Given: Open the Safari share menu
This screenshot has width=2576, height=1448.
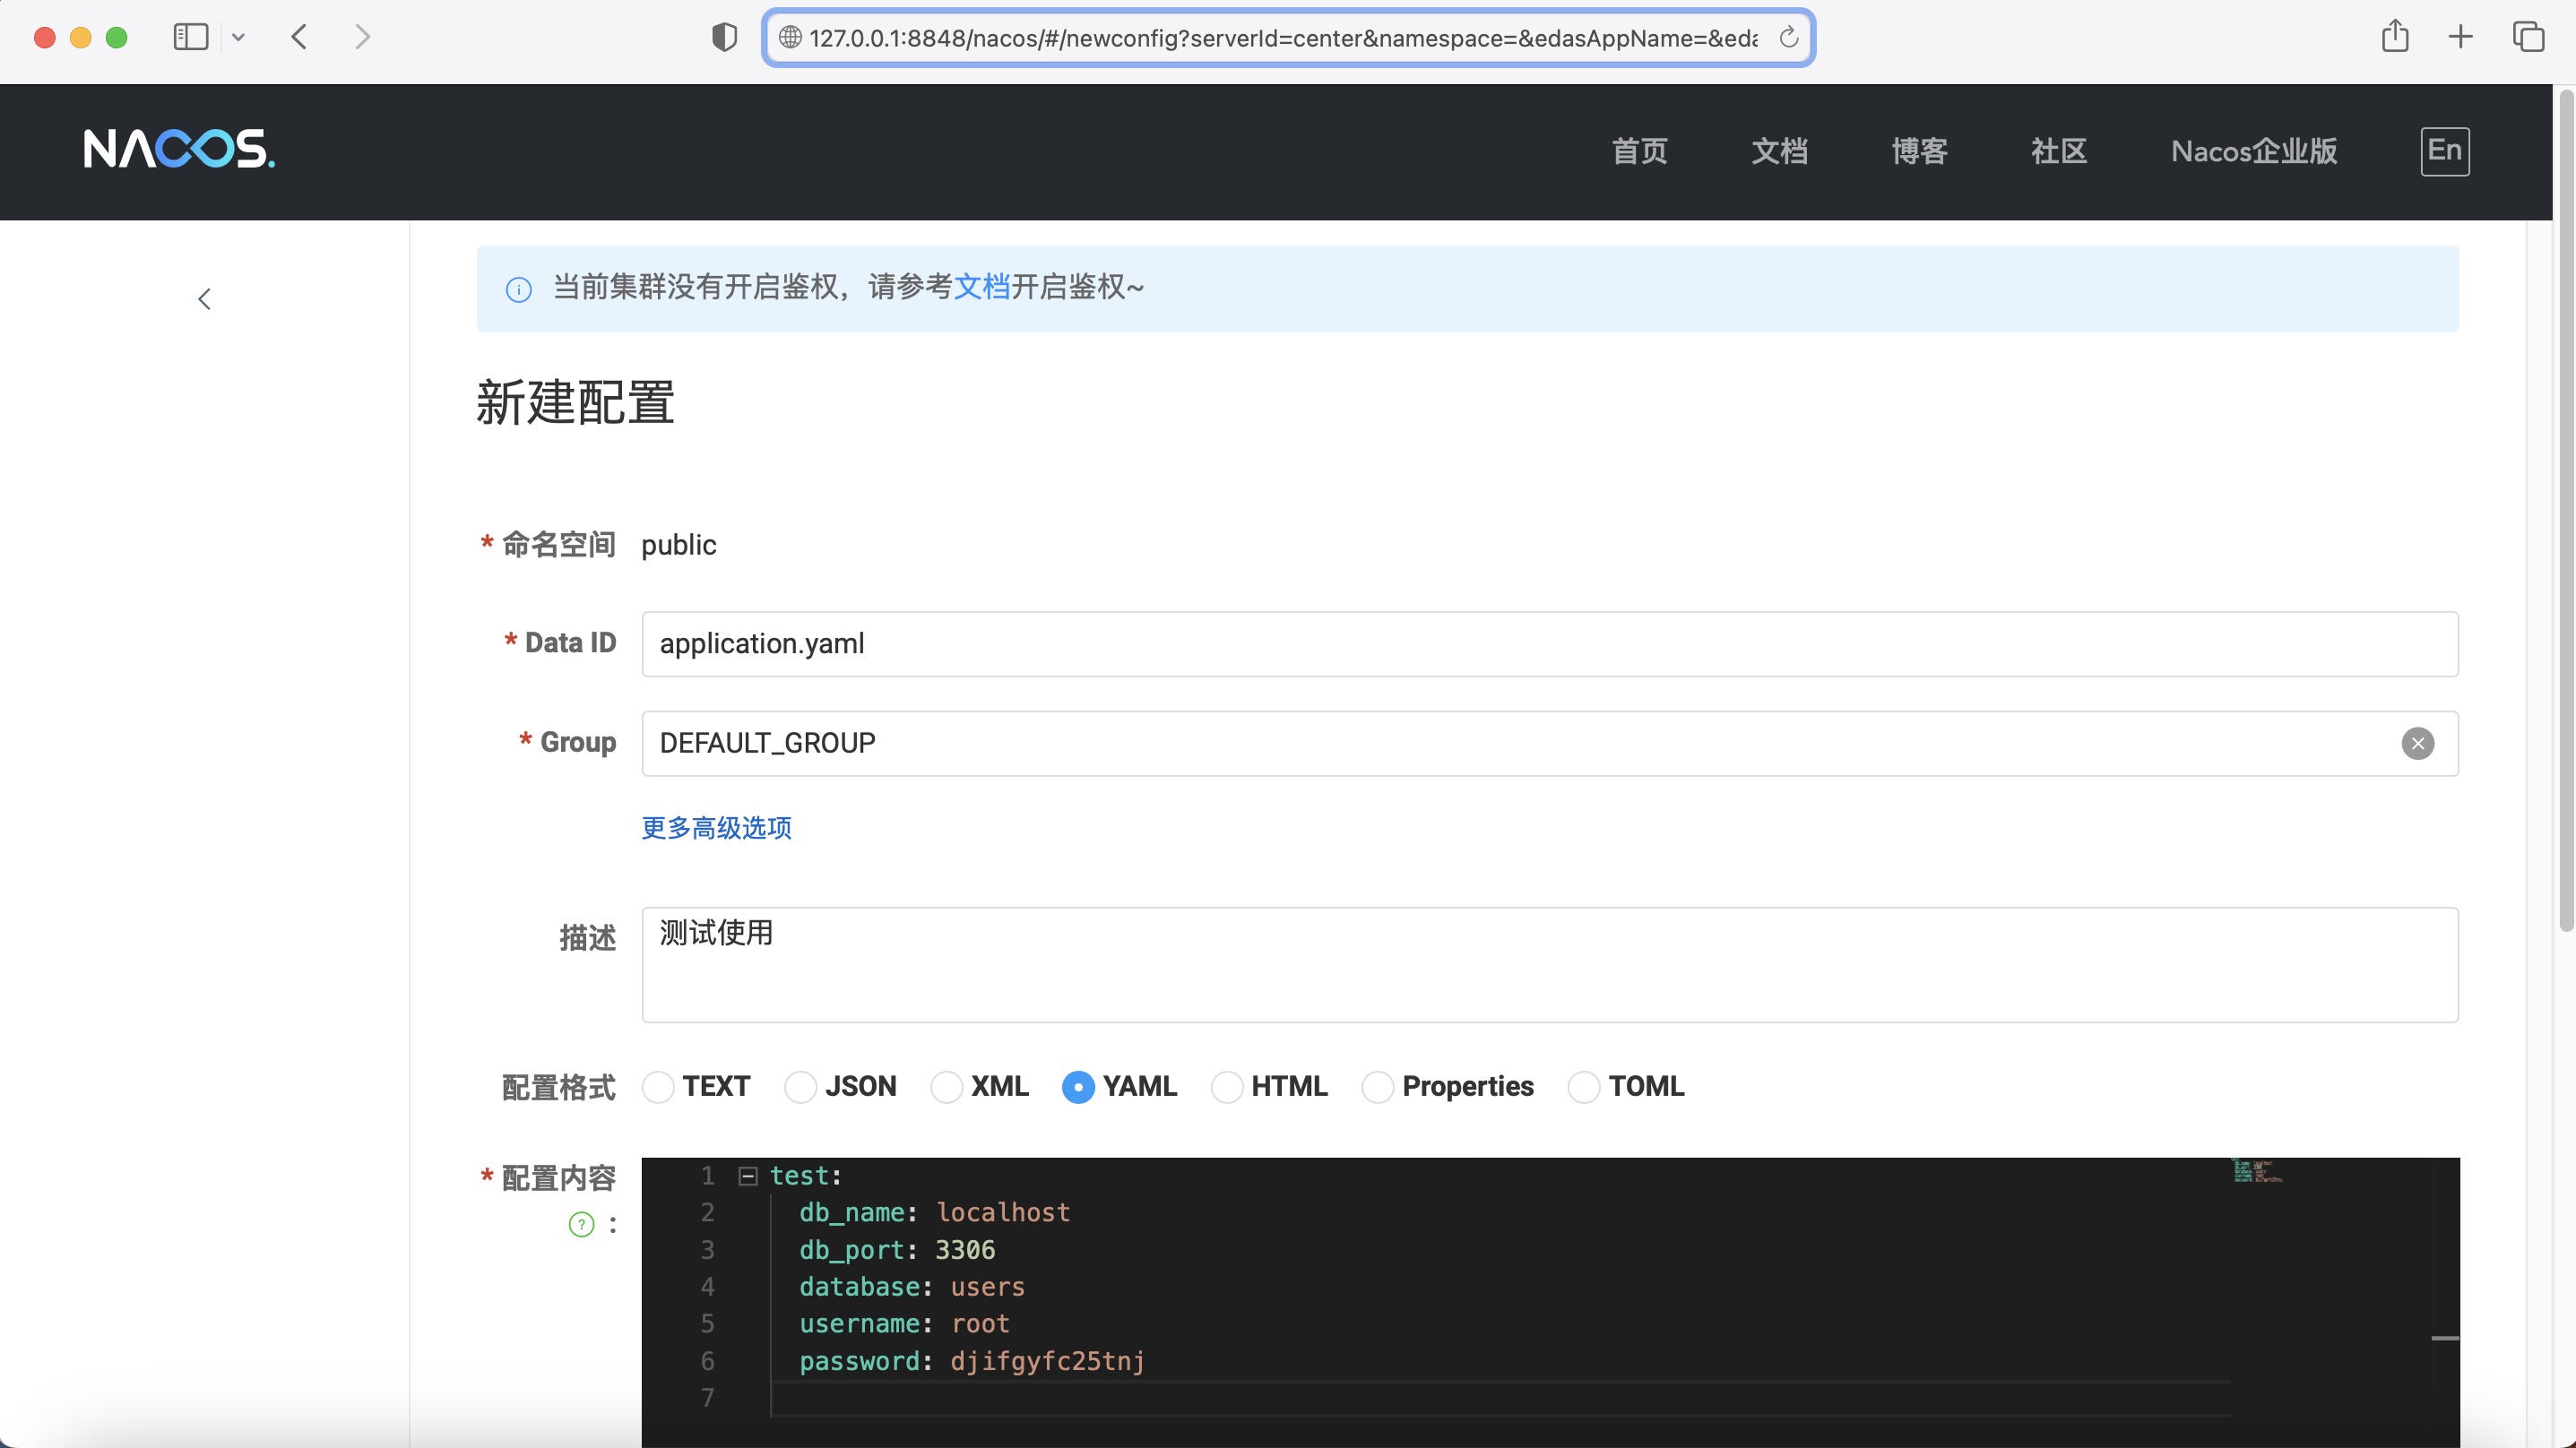Looking at the screenshot, I should [2394, 37].
